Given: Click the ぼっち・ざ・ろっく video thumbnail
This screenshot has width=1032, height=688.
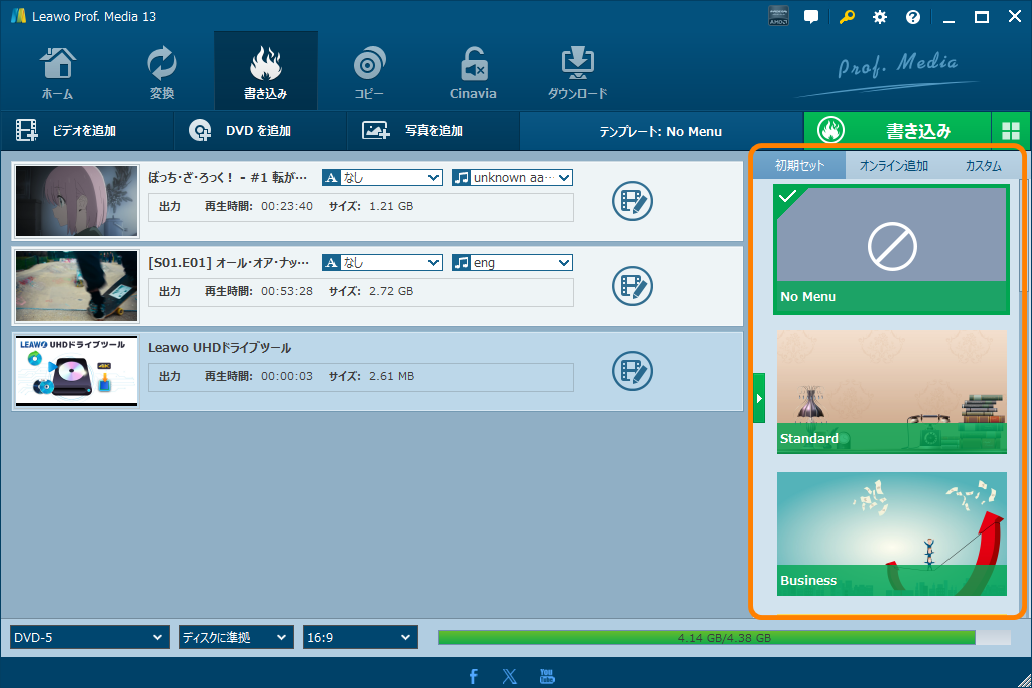Looking at the screenshot, I should 76,201.
